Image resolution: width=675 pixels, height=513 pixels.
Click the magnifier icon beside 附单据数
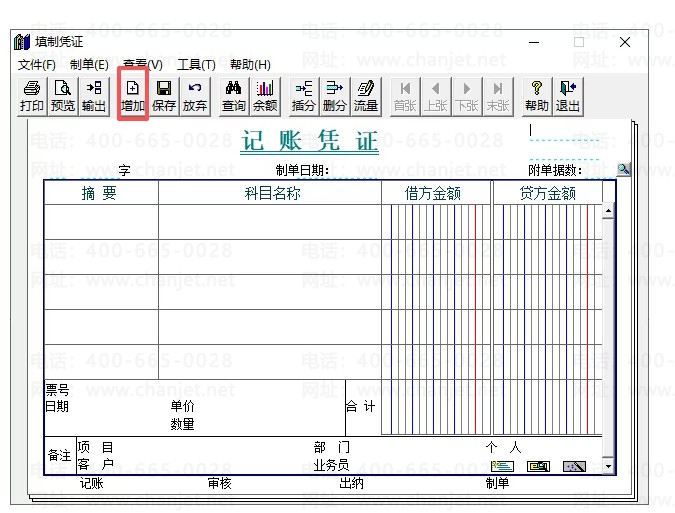[623, 169]
